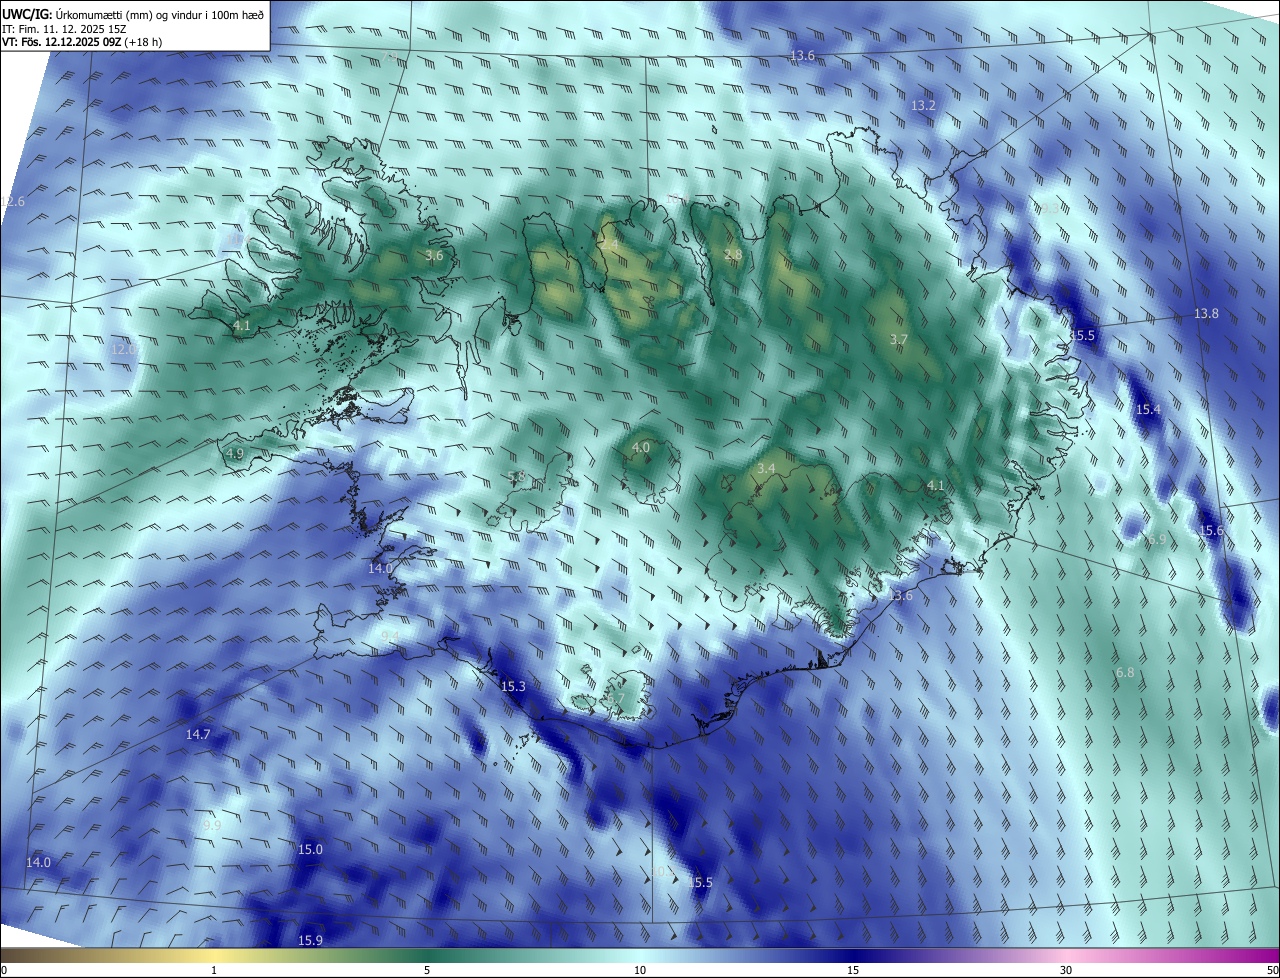Image resolution: width=1280 pixels, height=978 pixels.
Task: Click the 'VT: Fös. 12.12.2025 09Z (+18 h)' line
Action: pyautogui.click(x=82, y=42)
